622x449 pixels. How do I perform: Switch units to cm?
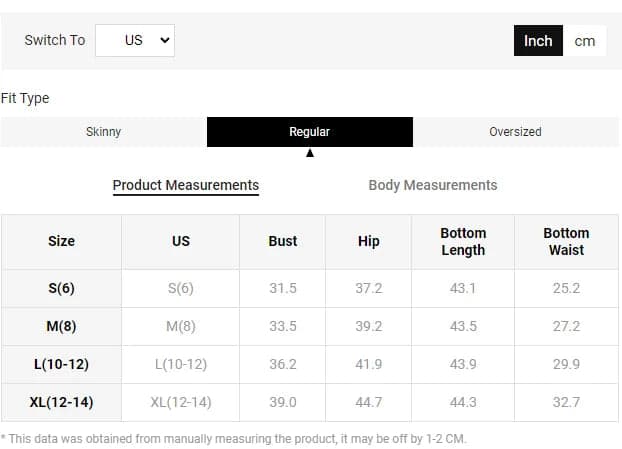point(584,41)
